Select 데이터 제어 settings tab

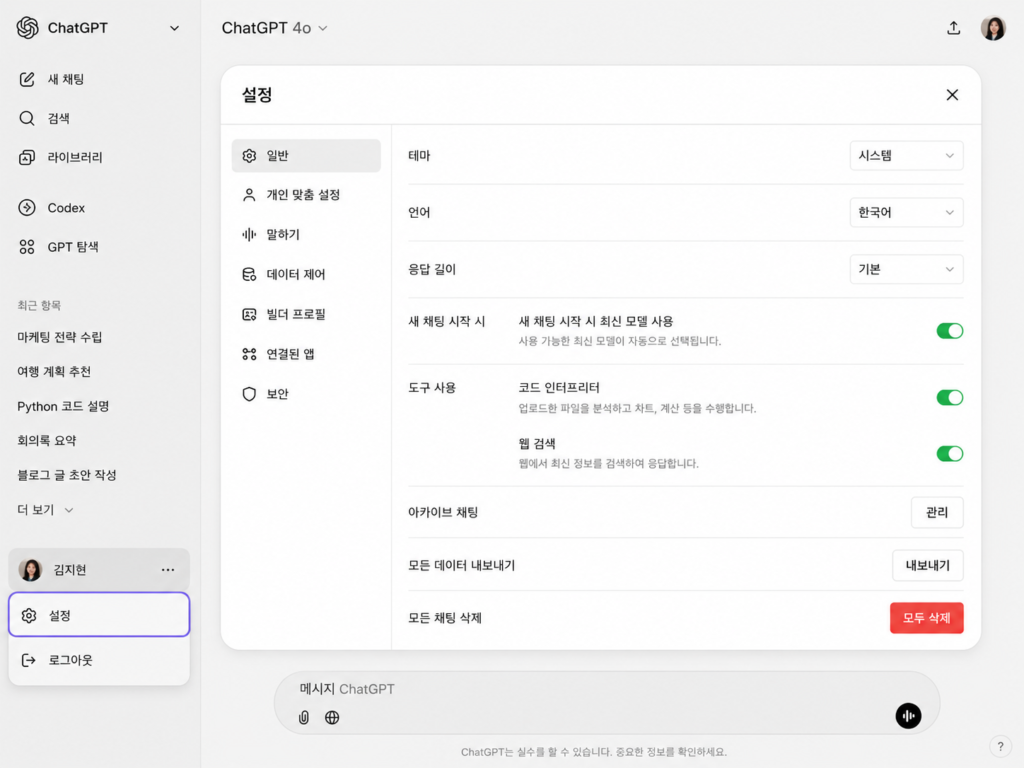[x=306, y=274]
